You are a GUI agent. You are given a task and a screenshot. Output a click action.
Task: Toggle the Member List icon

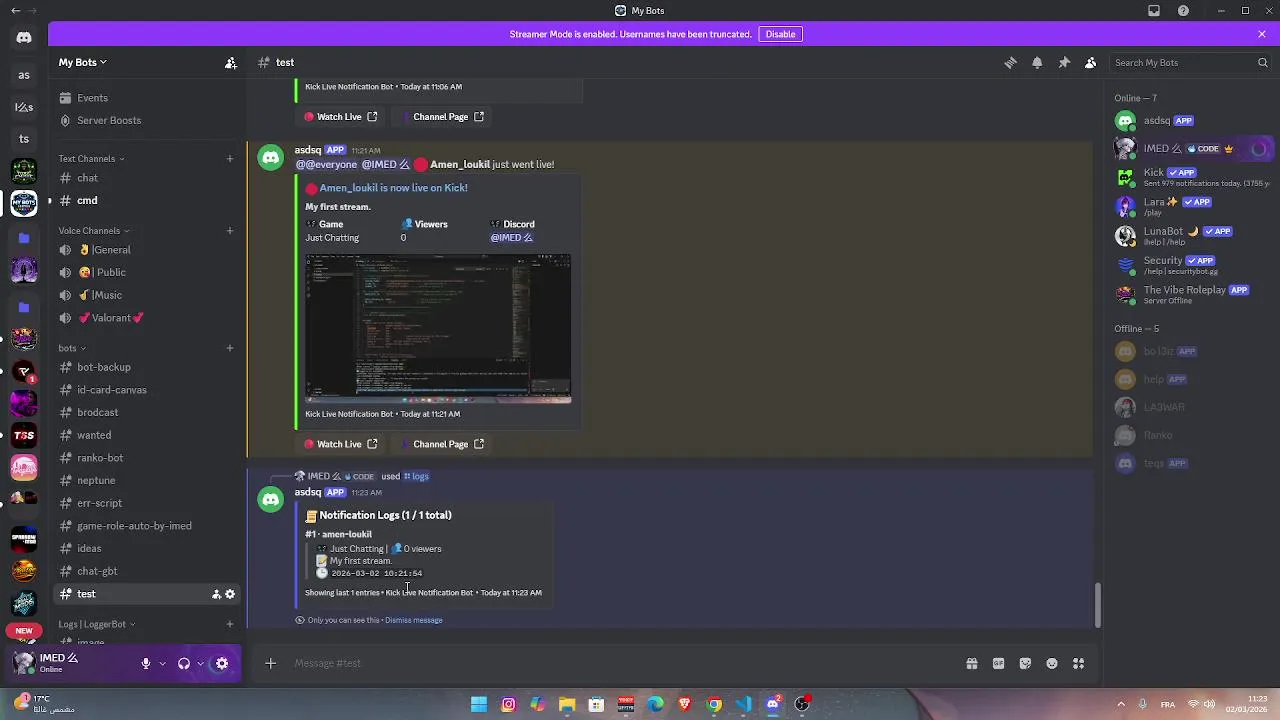[1091, 62]
